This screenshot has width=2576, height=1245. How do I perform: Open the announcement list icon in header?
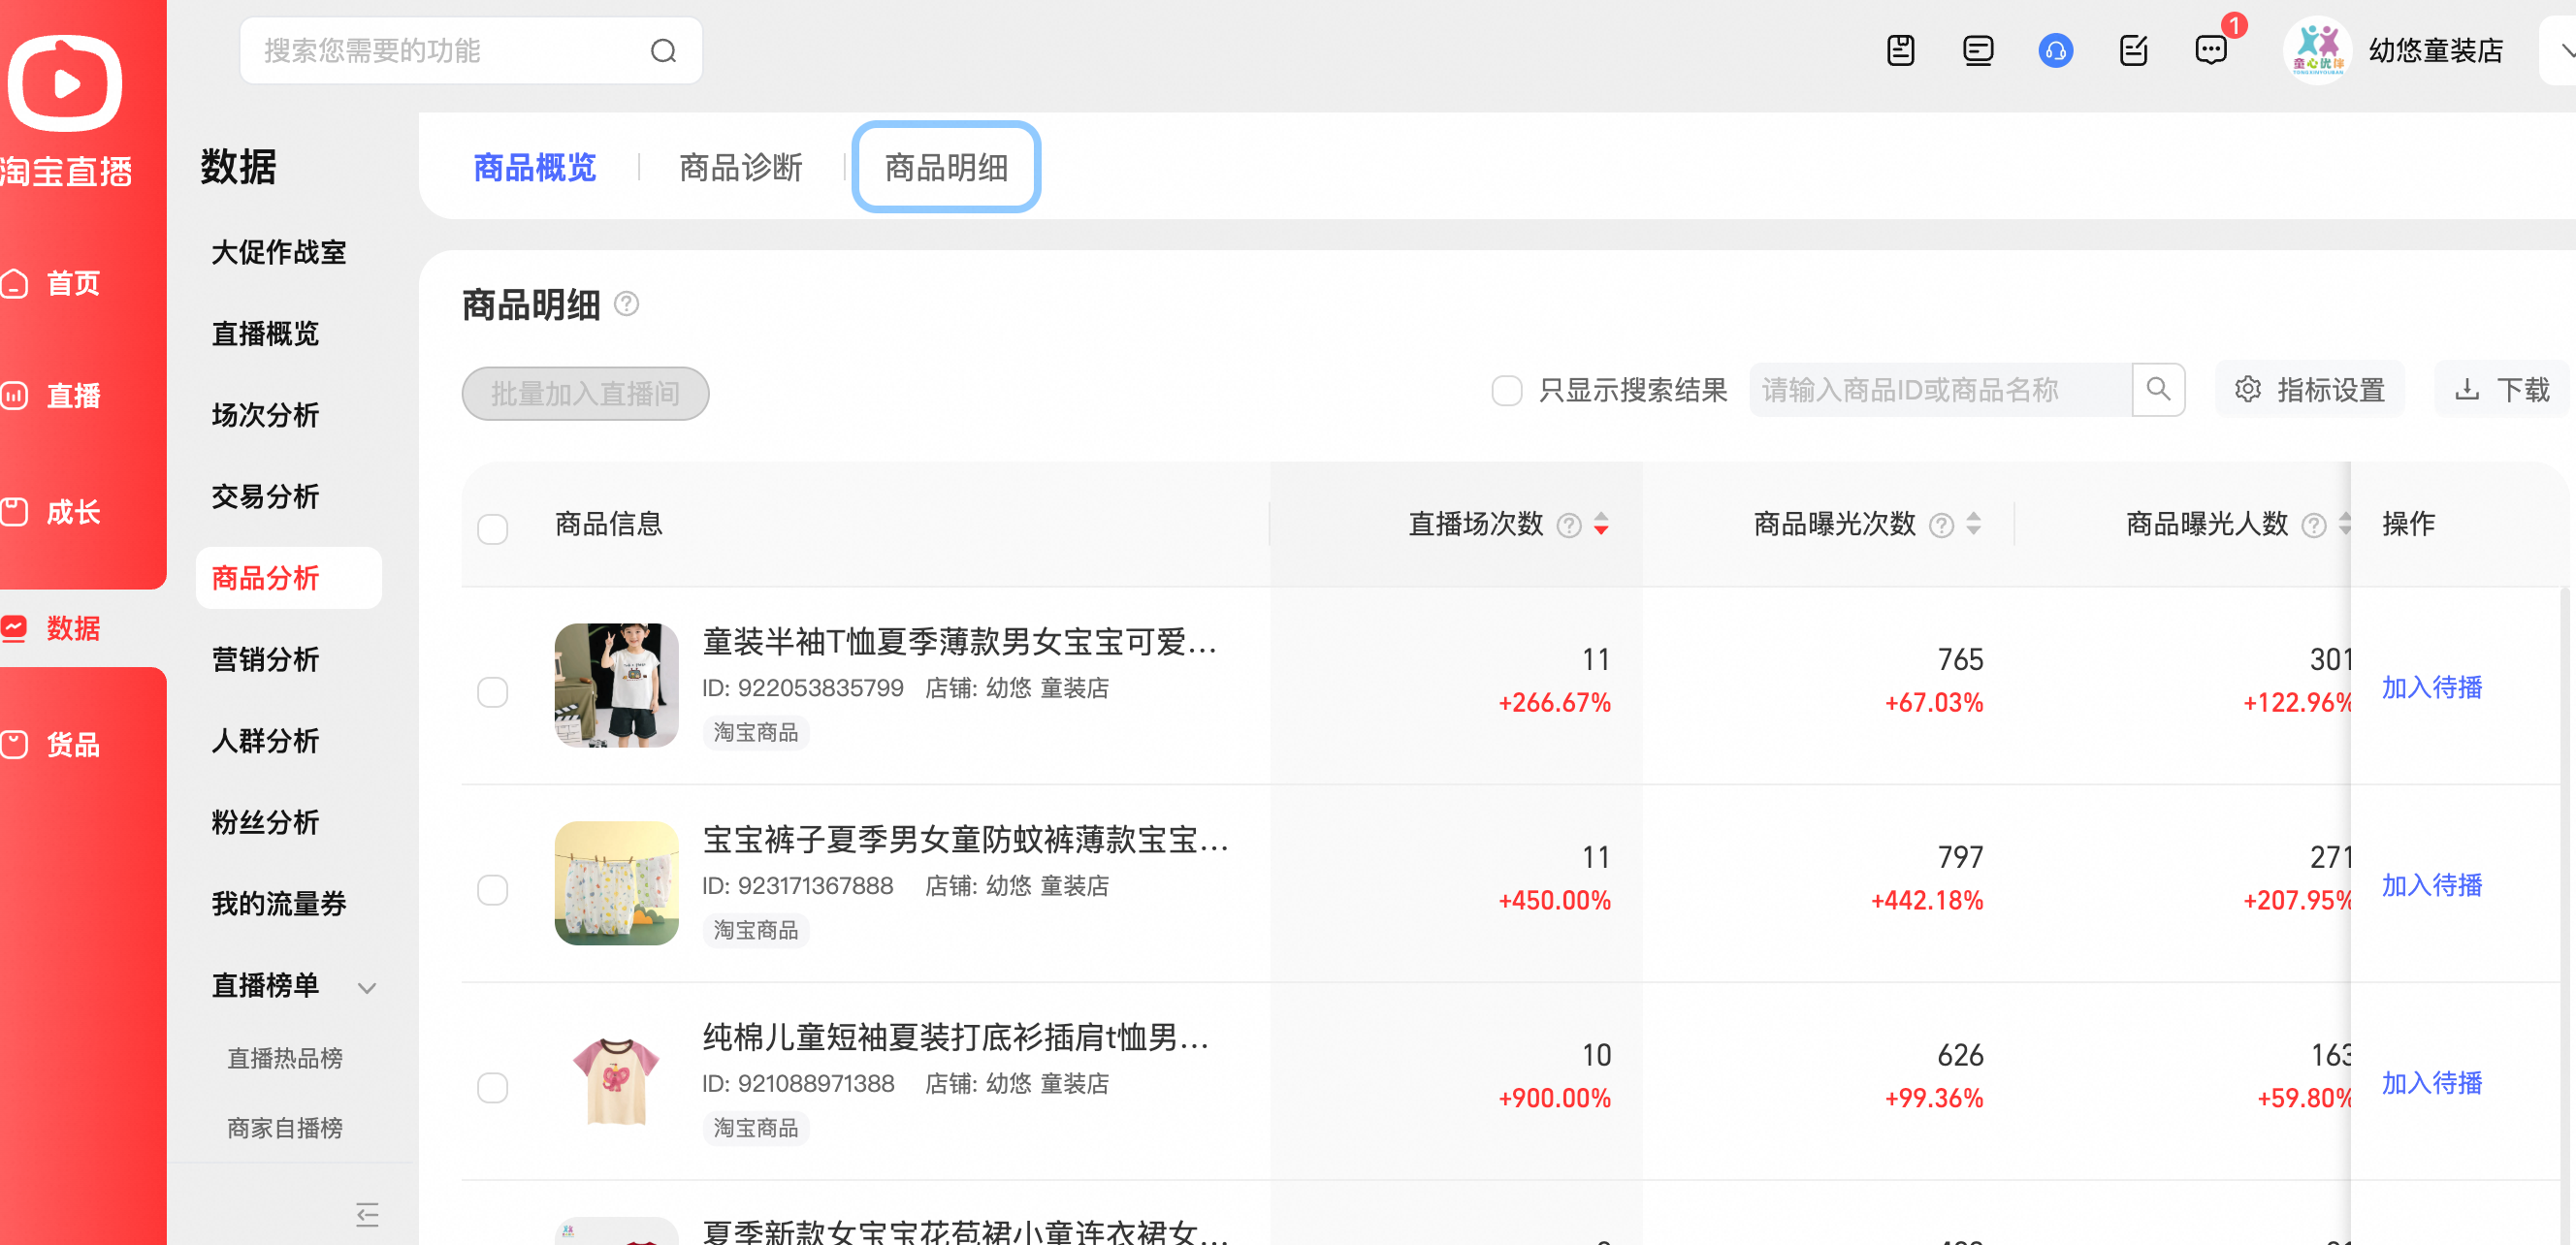(x=1977, y=50)
